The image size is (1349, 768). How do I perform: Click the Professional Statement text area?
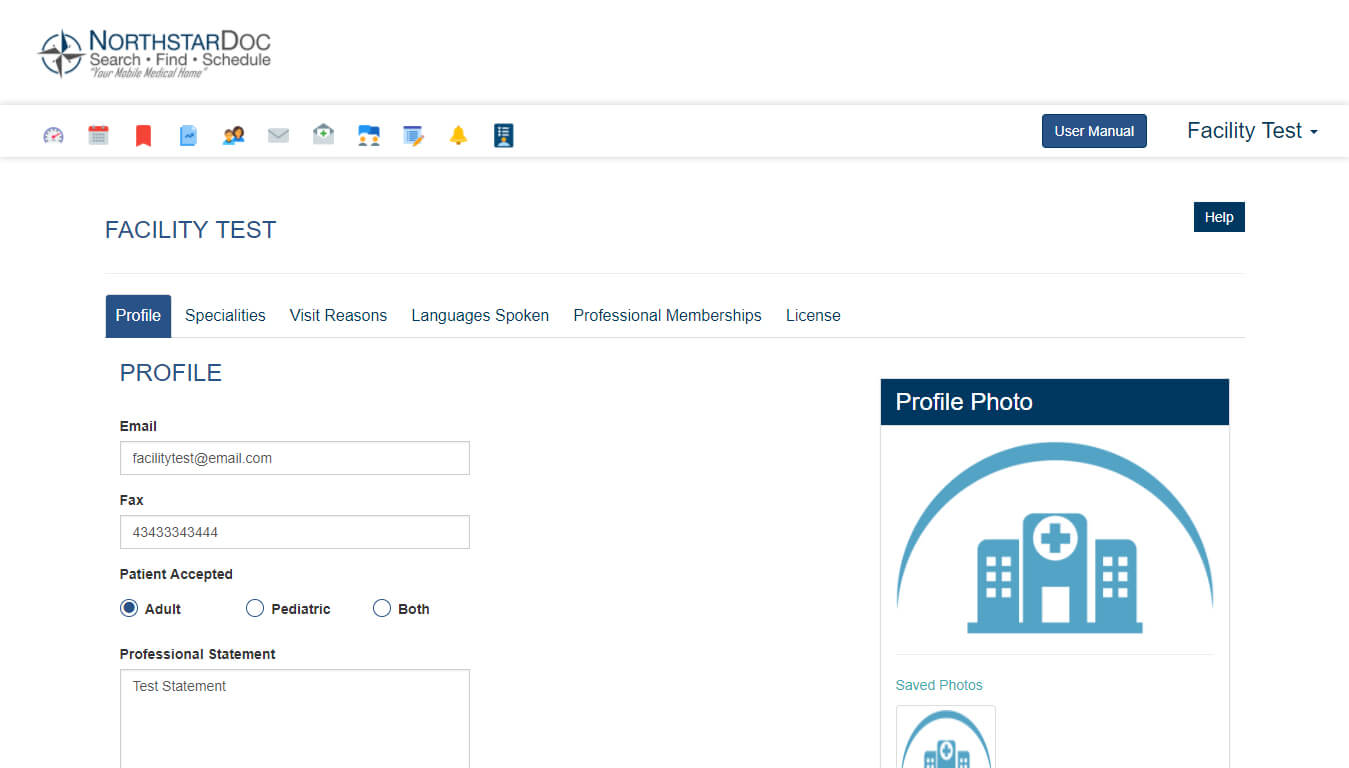click(295, 718)
